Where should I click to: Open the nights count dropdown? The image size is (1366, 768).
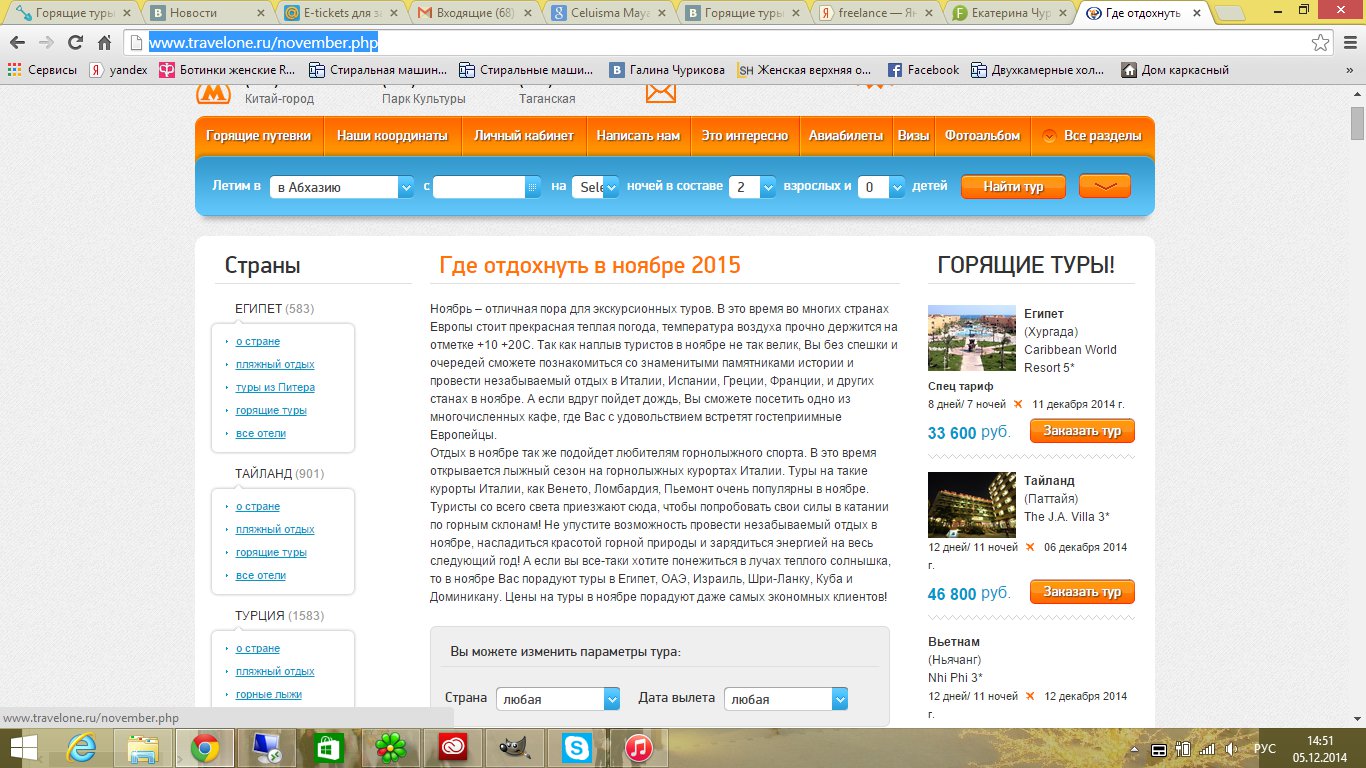pos(595,187)
